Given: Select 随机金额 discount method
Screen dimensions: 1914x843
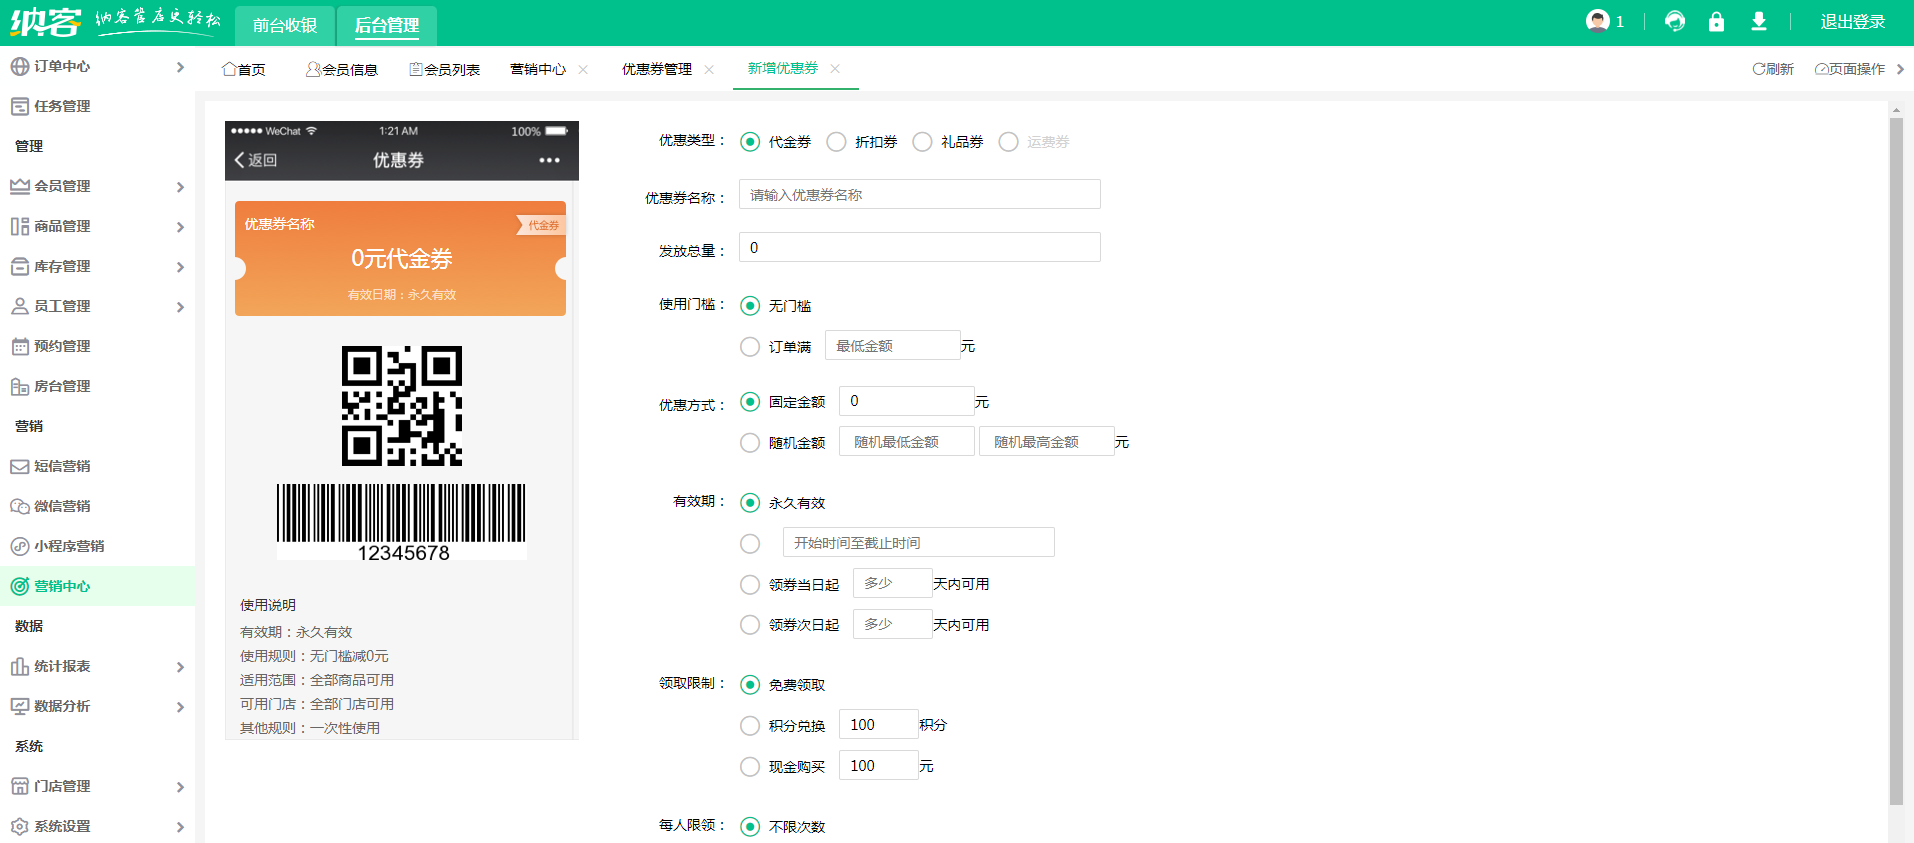Looking at the screenshot, I should point(750,442).
